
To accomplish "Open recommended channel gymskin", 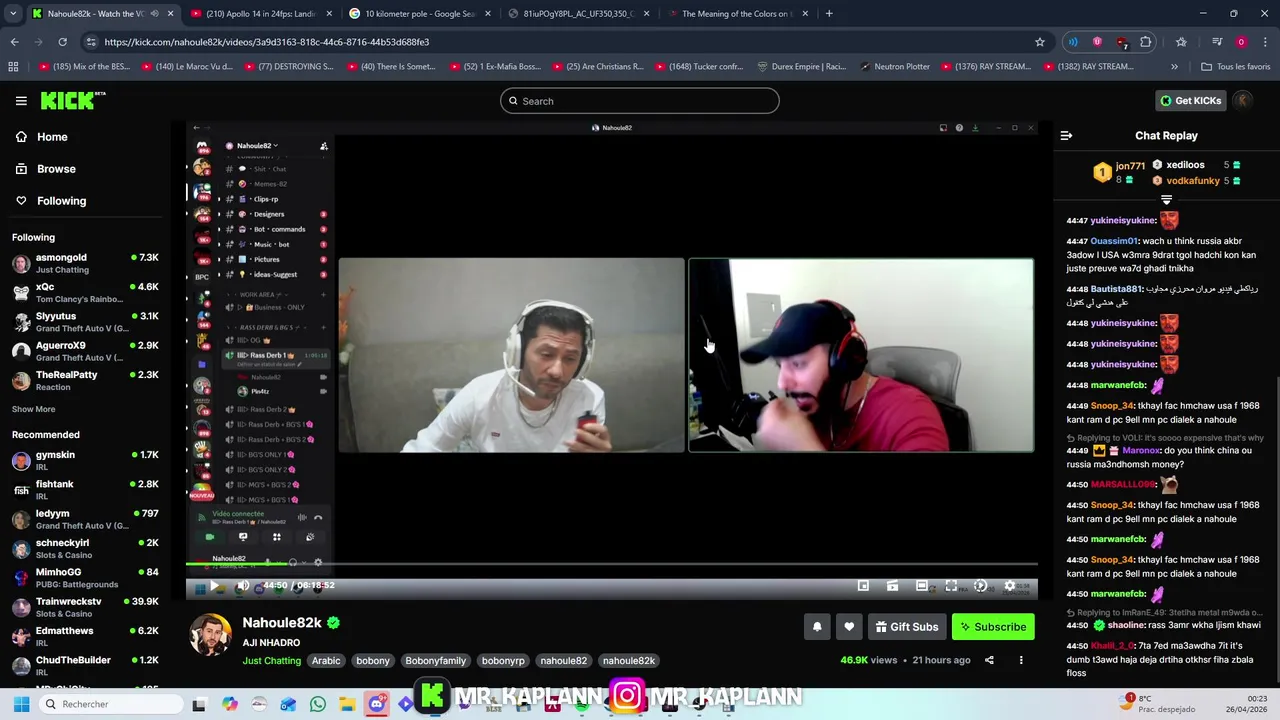I will coord(86,461).
